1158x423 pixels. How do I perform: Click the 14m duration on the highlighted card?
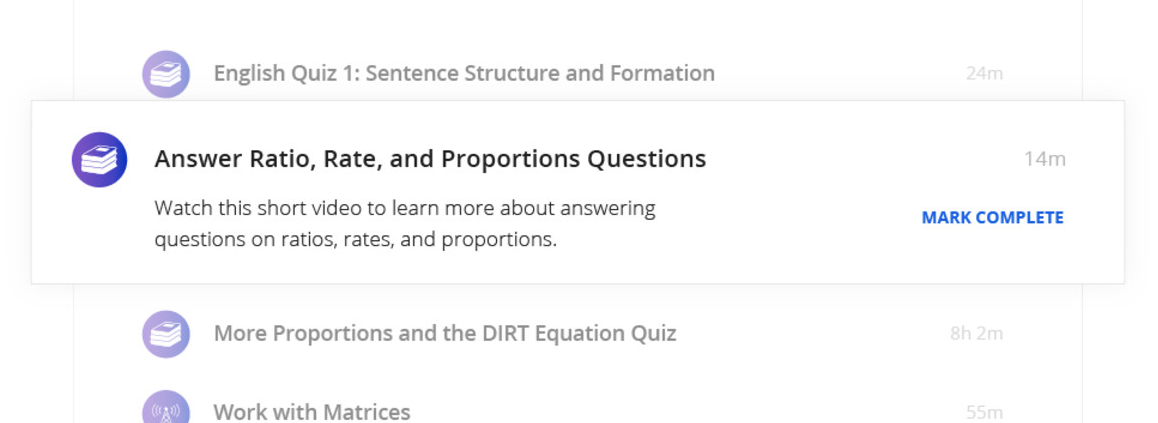1044,159
